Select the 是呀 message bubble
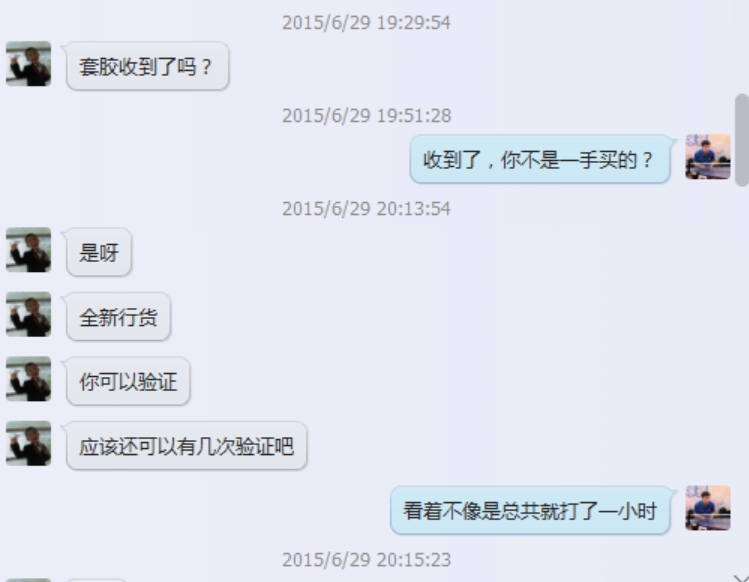 (x=99, y=252)
